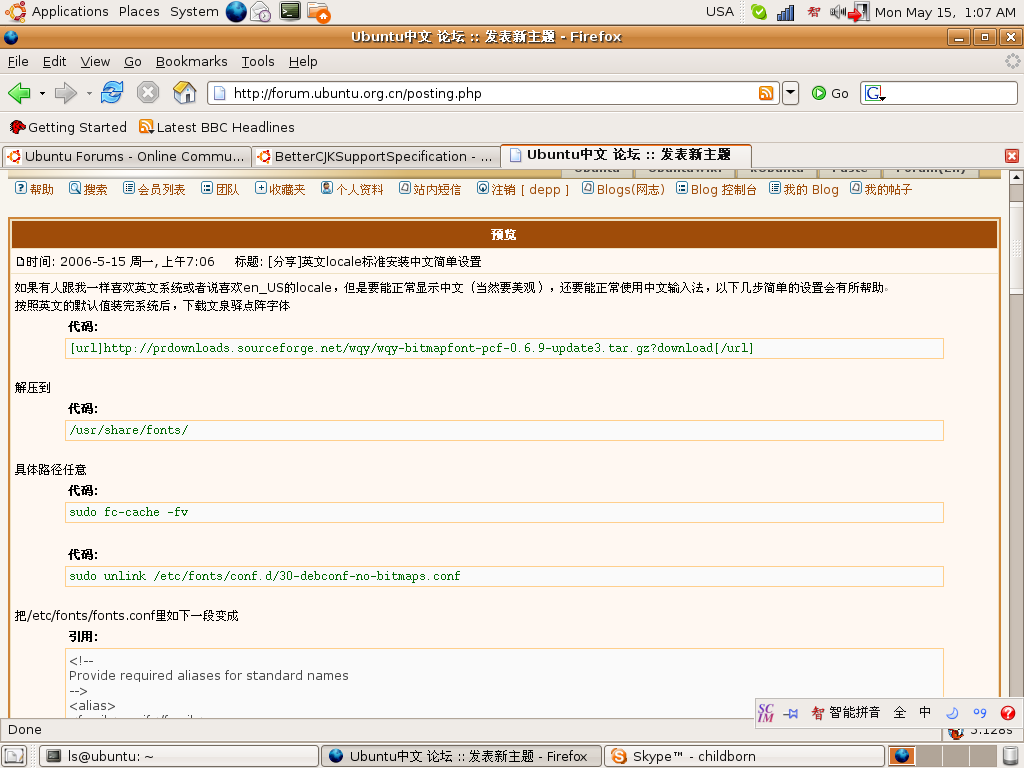Click the USA keyboard layout indicator
1024x768 pixels.
720,12
